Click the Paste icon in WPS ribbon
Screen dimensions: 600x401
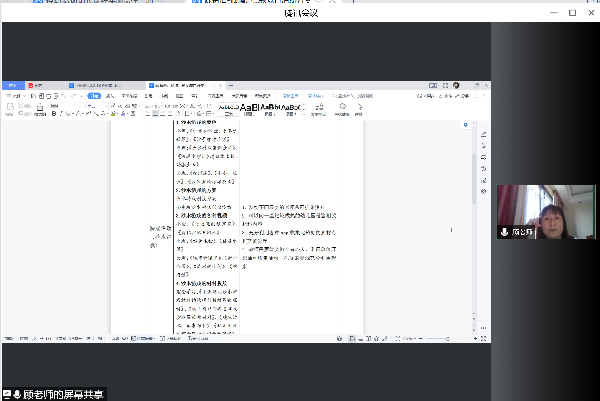tap(10, 109)
